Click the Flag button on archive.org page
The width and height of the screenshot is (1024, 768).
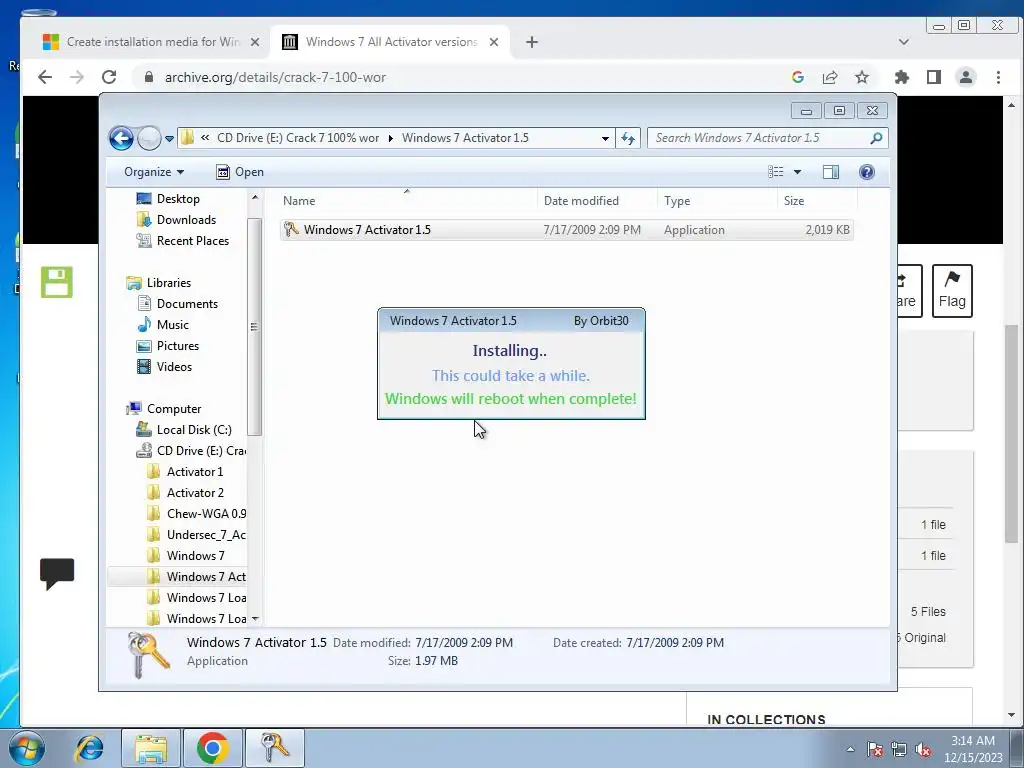tap(952, 291)
